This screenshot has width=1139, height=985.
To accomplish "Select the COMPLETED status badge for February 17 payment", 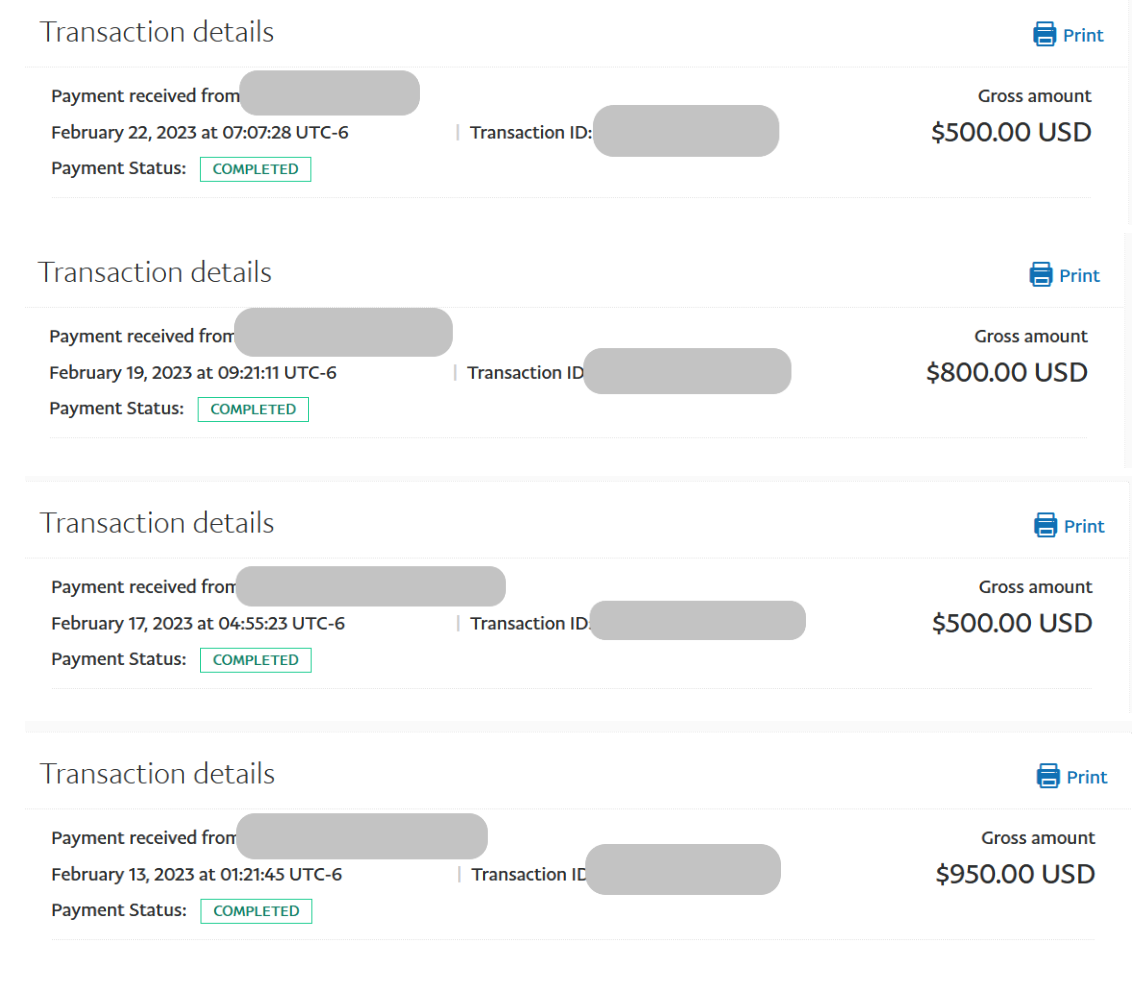I will (255, 660).
